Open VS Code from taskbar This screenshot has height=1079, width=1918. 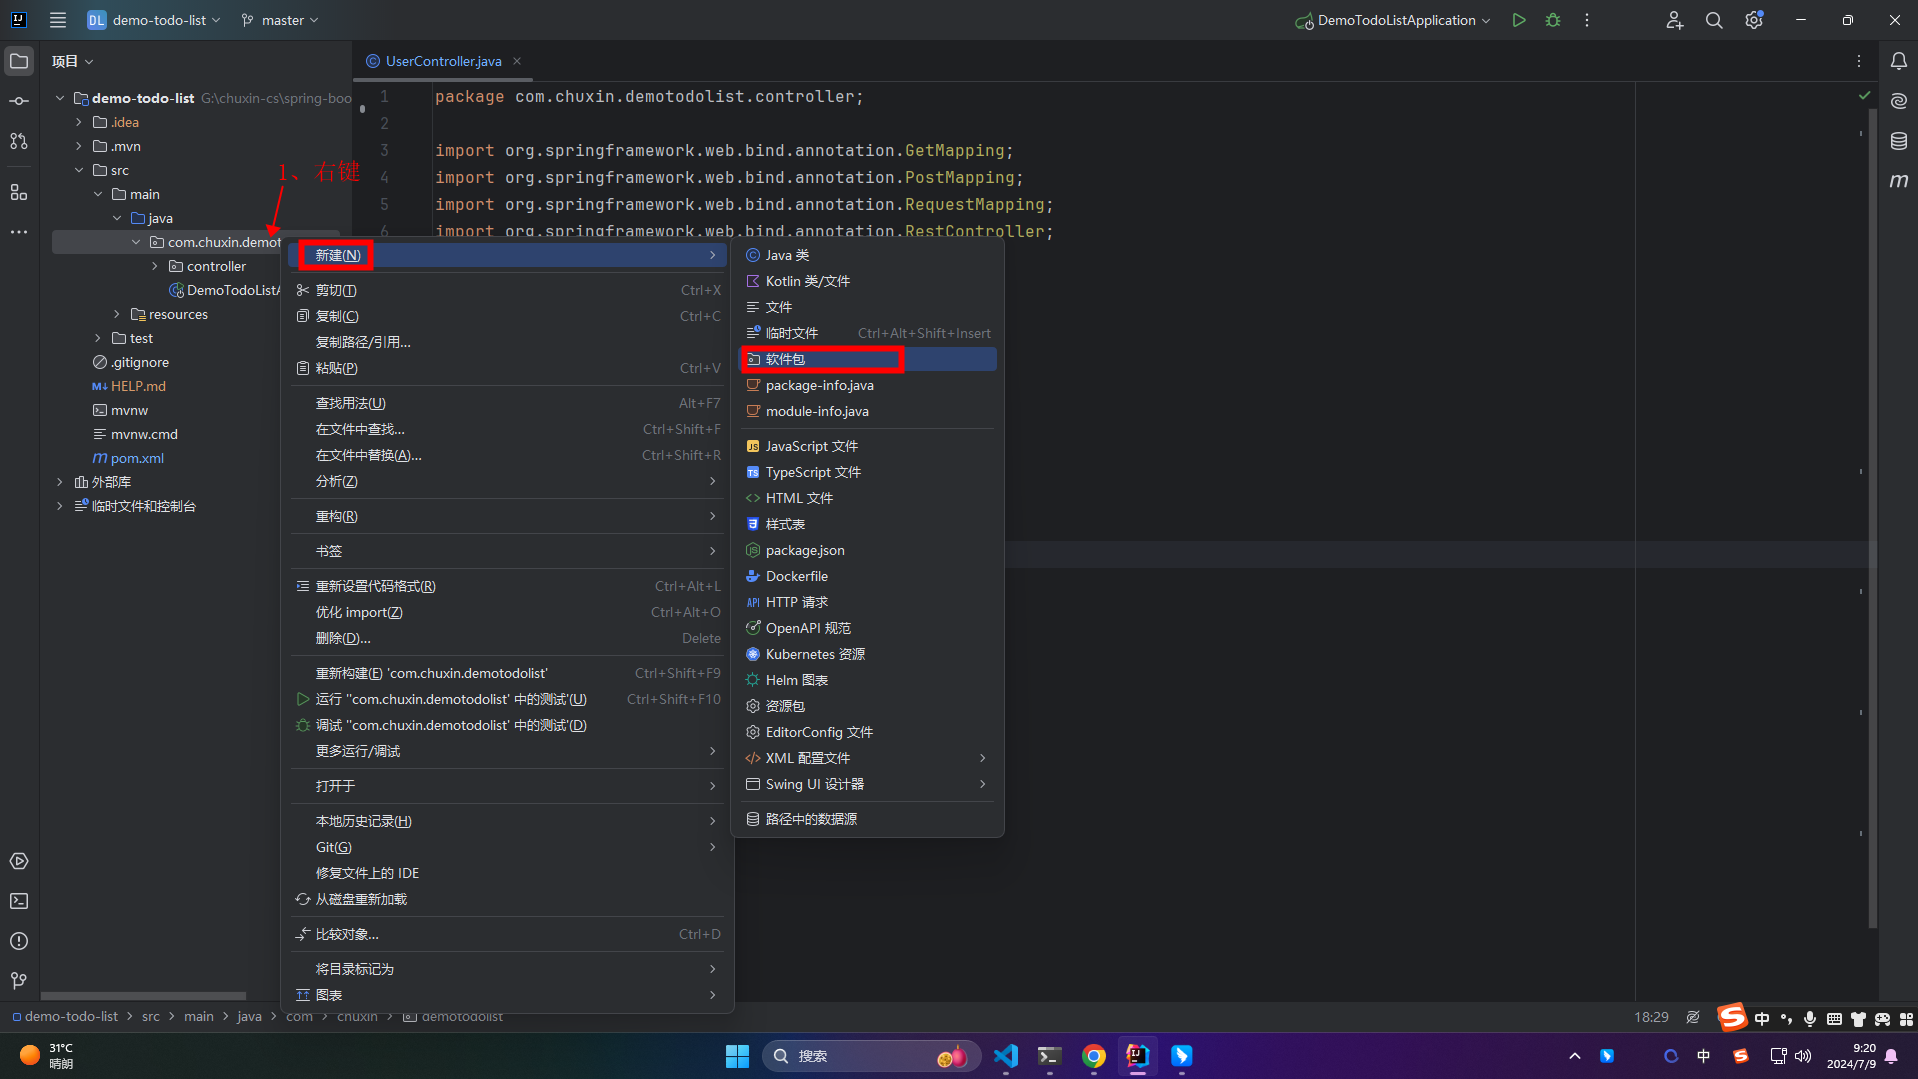[x=1006, y=1056]
